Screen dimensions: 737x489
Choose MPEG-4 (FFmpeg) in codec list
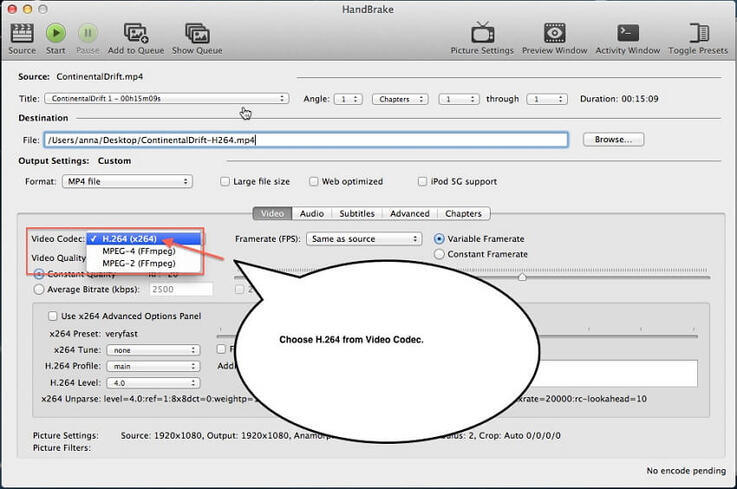[144, 251]
